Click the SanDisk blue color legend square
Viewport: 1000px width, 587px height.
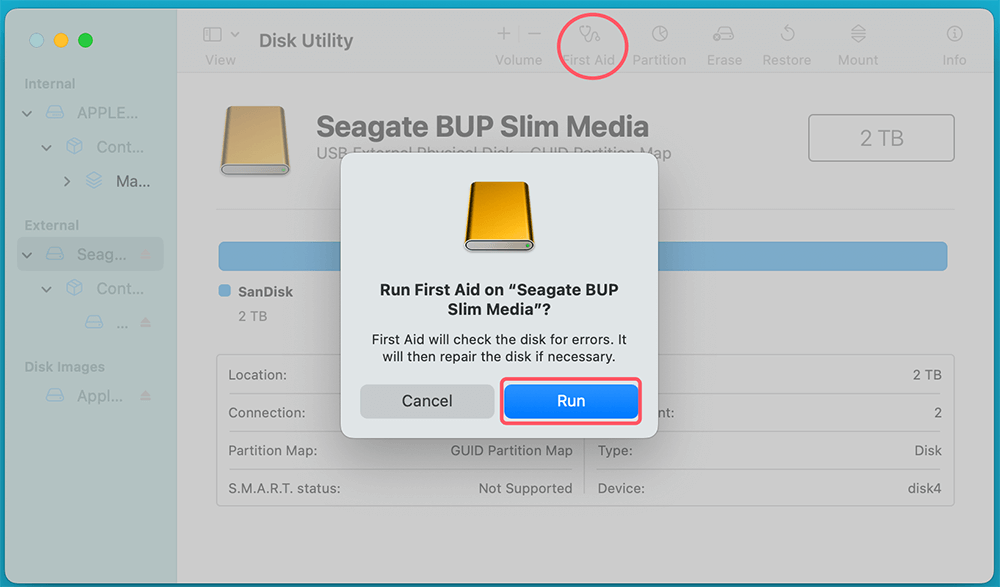click(x=224, y=292)
